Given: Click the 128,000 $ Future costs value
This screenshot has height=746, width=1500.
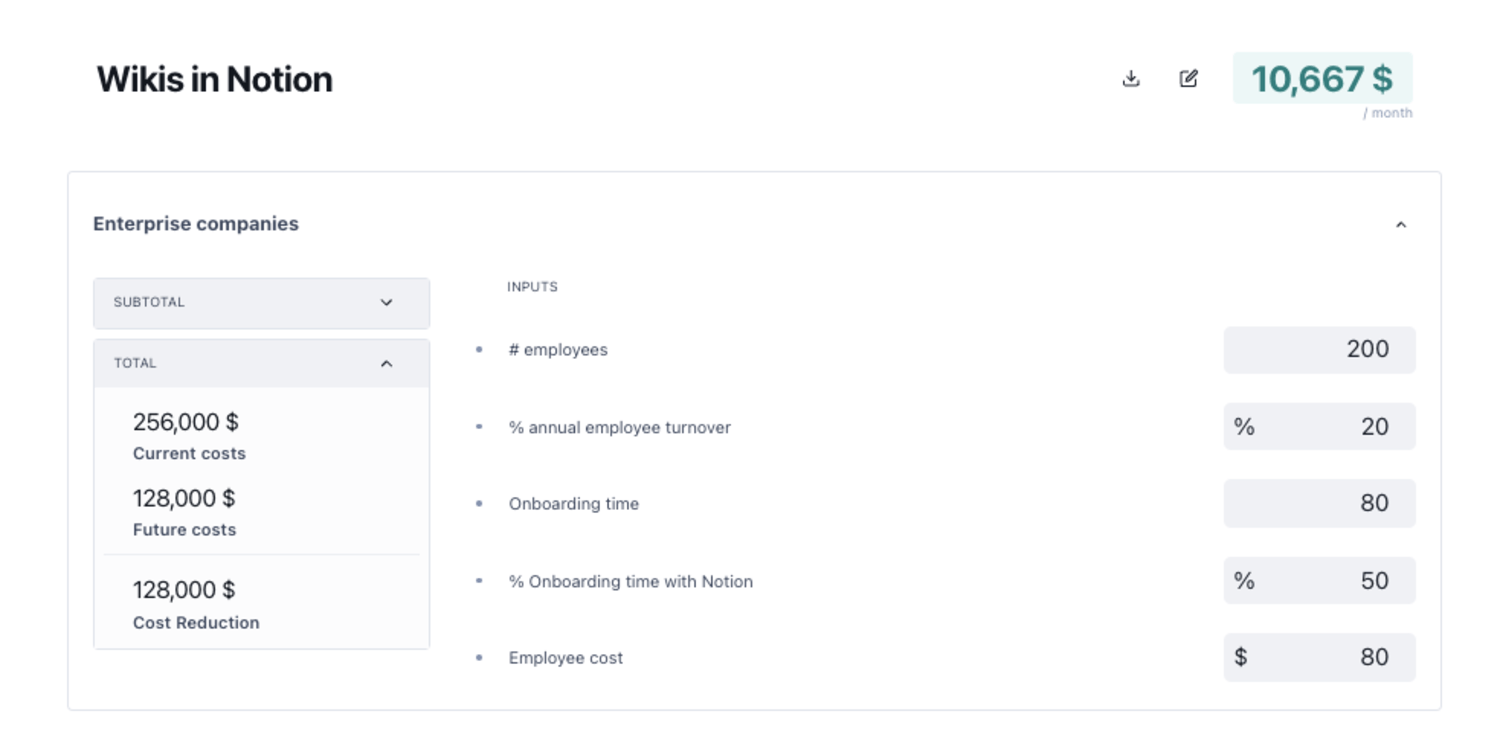Looking at the screenshot, I should (x=184, y=498).
